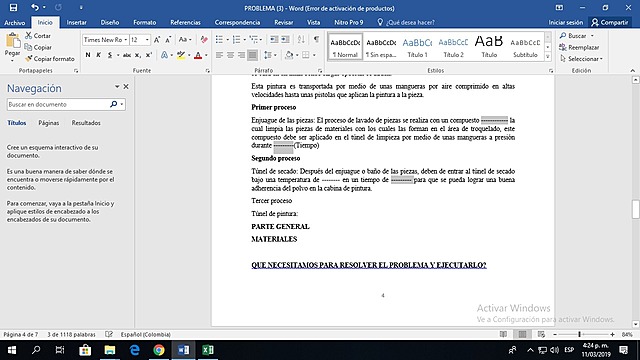The width and height of the screenshot is (640, 360).
Task: Open the Times New Roman font dropdown
Action: tap(125, 40)
